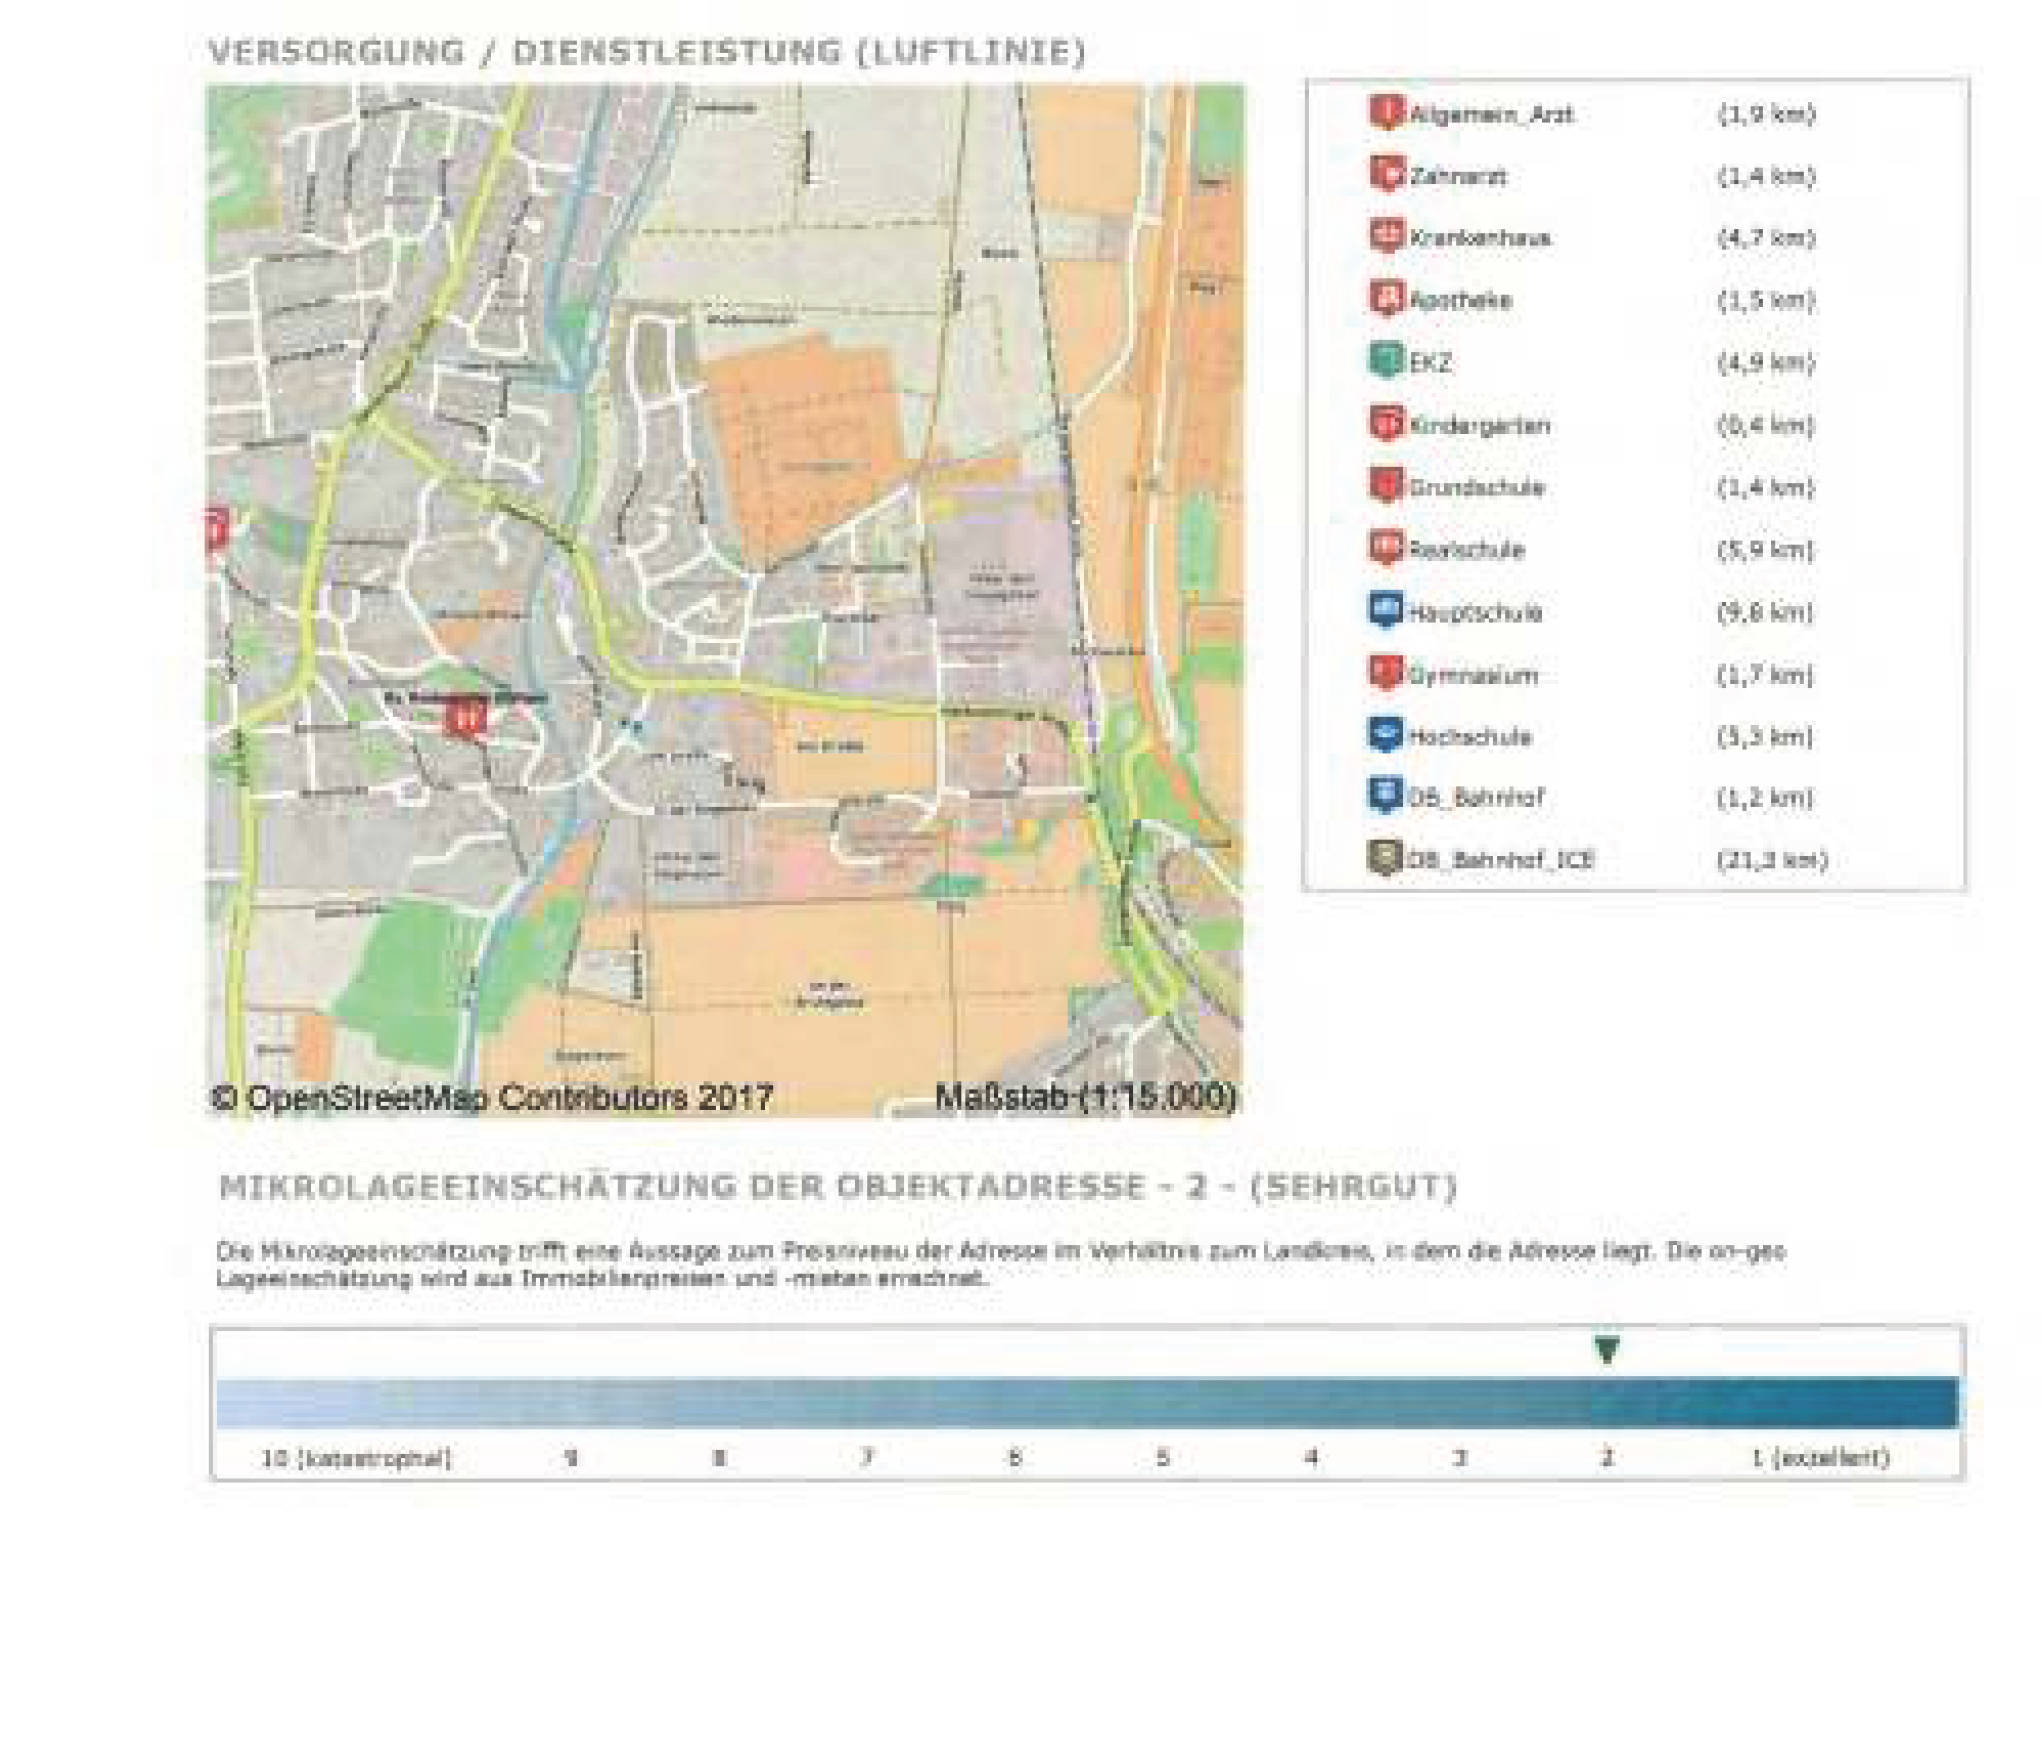Click the red marker at map's left edge
The width and height of the screenshot is (2041, 1753).
tap(215, 529)
